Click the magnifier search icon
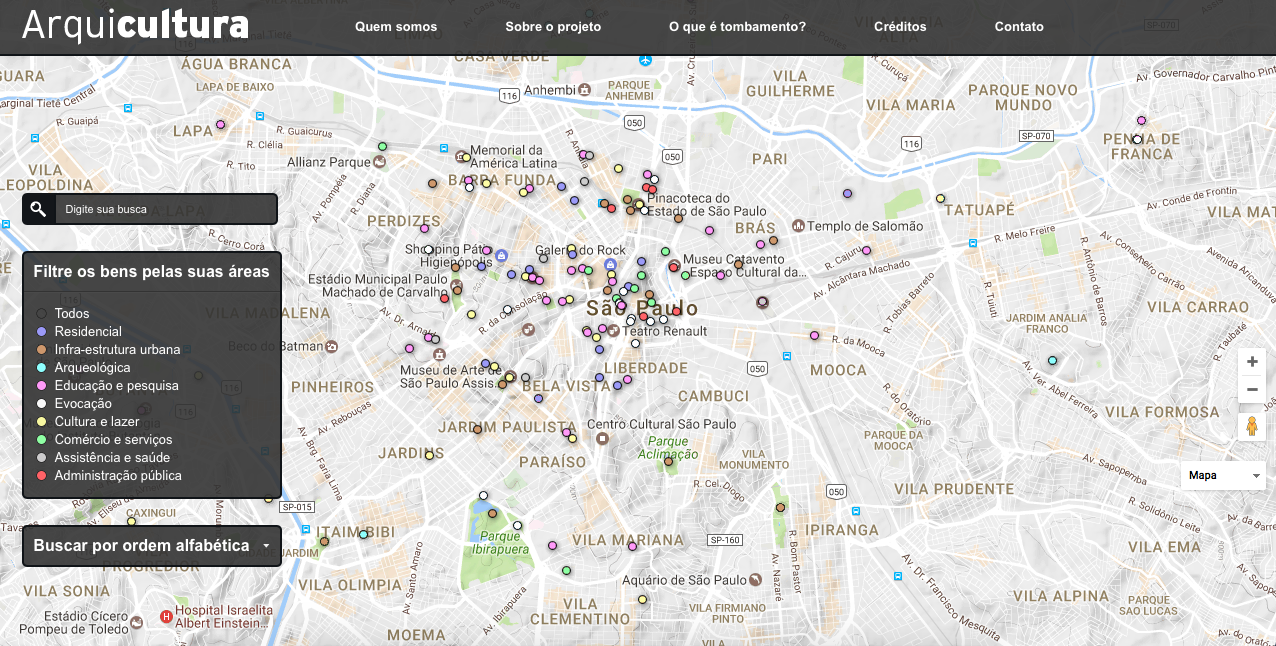The height and width of the screenshot is (646, 1276). click(x=38, y=209)
